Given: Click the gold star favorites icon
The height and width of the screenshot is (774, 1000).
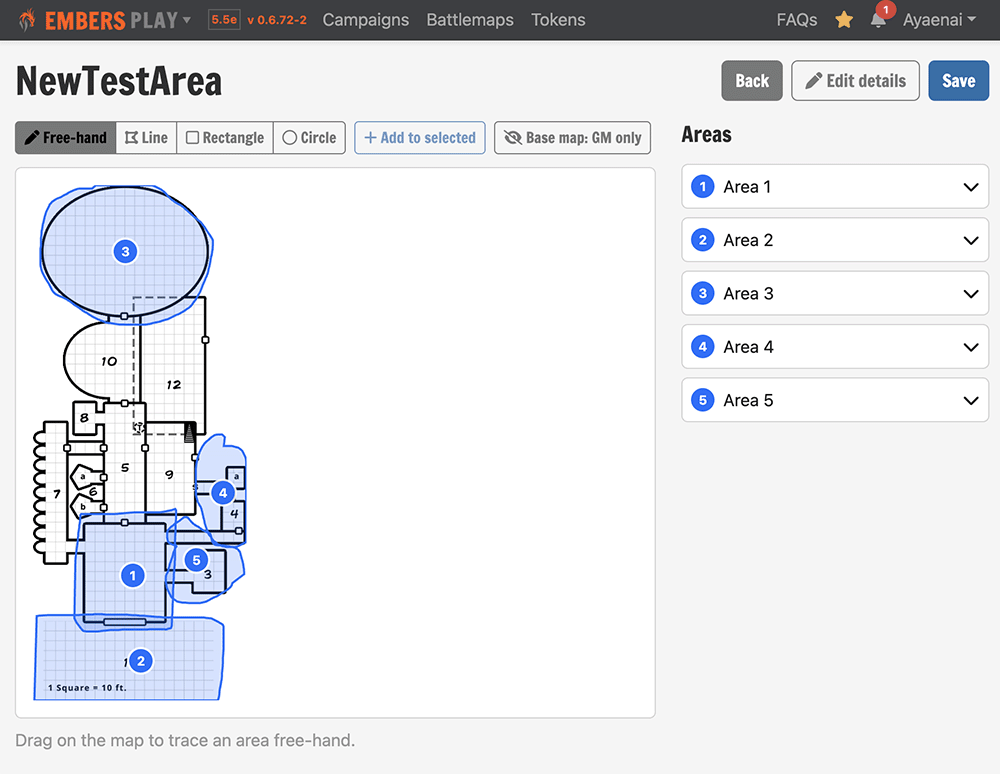Looking at the screenshot, I should point(844,20).
